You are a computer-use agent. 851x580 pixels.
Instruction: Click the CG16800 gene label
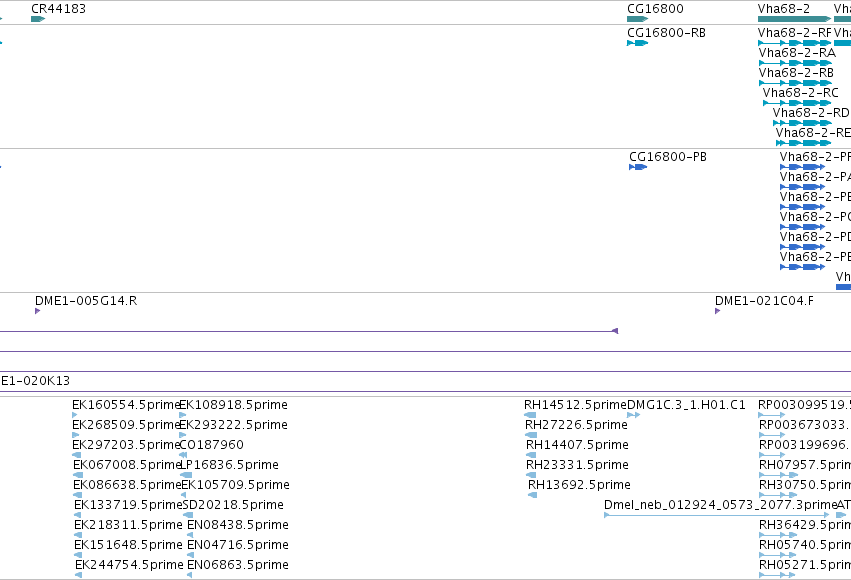coord(655,9)
